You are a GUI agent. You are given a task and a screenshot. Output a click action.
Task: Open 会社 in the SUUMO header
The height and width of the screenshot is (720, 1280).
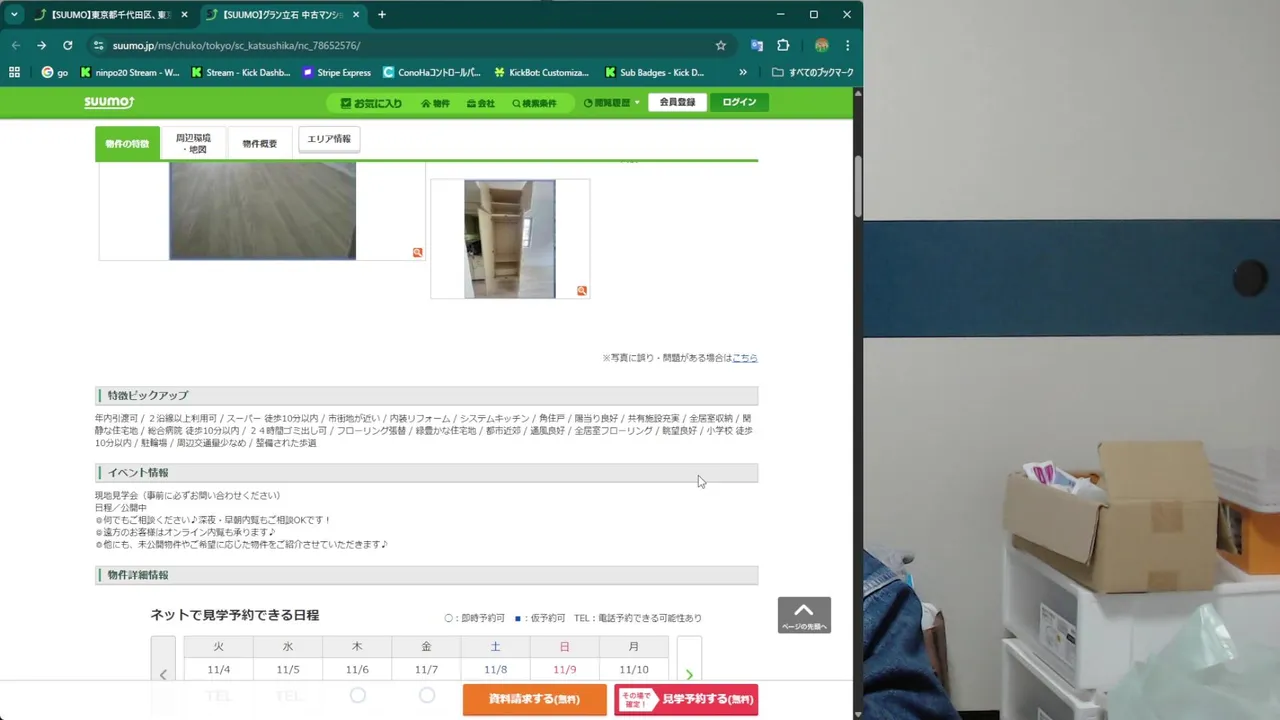(x=480, y=103)
